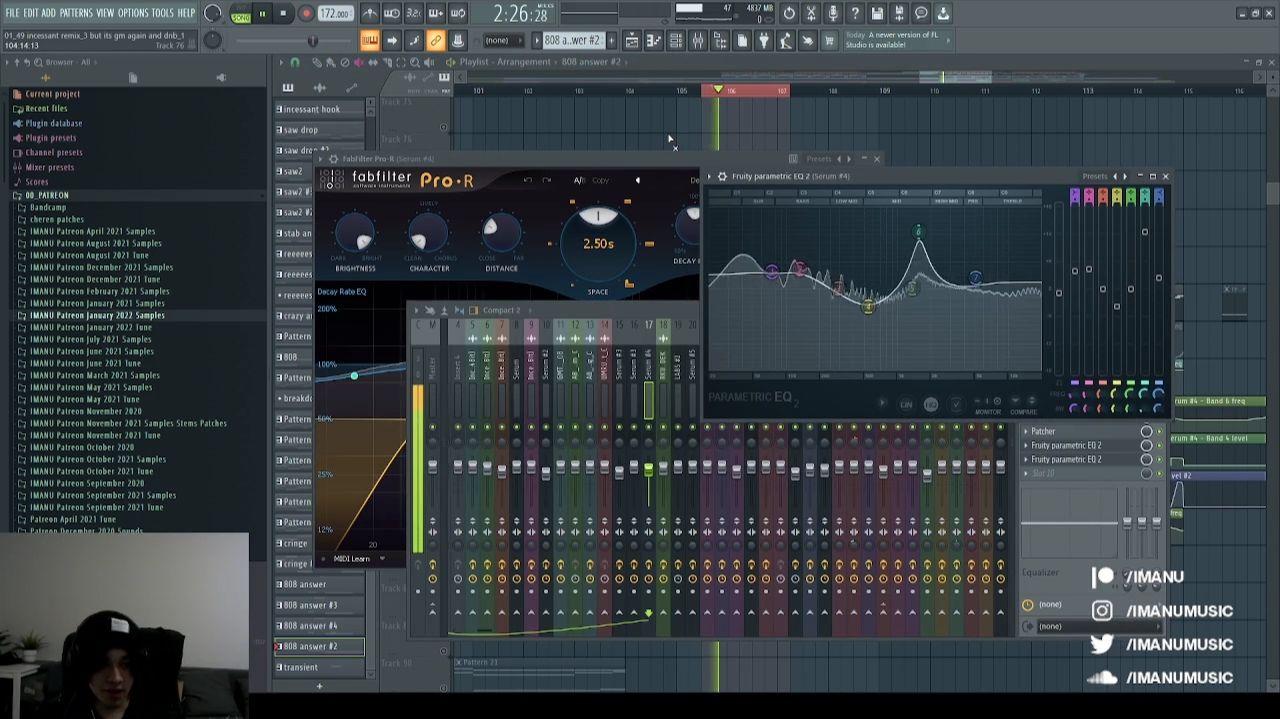Click the tempo field showing 172.000
Image resolution: width=1280 pixels, height=719 pixels.
[335, 14]
